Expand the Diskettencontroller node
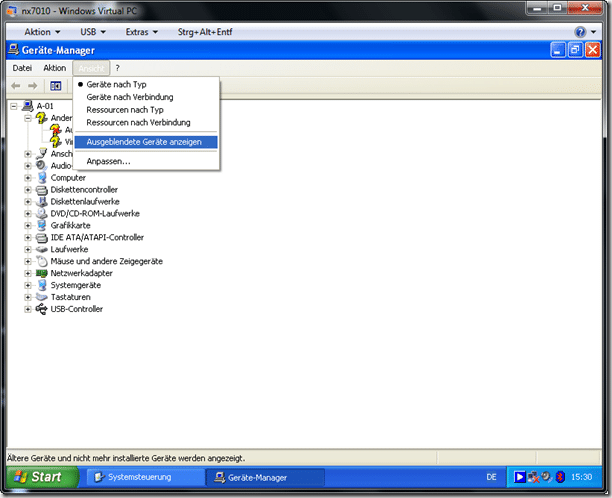 click(x=28, y=190)
